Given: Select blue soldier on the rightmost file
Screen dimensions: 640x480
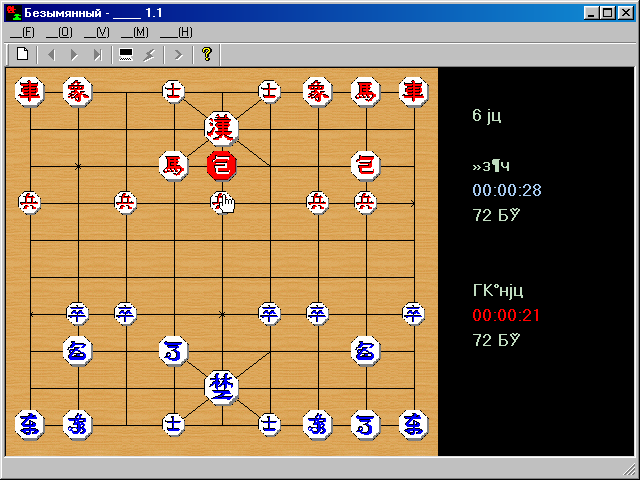Looking at the screenshot, I should click(414, 314).
